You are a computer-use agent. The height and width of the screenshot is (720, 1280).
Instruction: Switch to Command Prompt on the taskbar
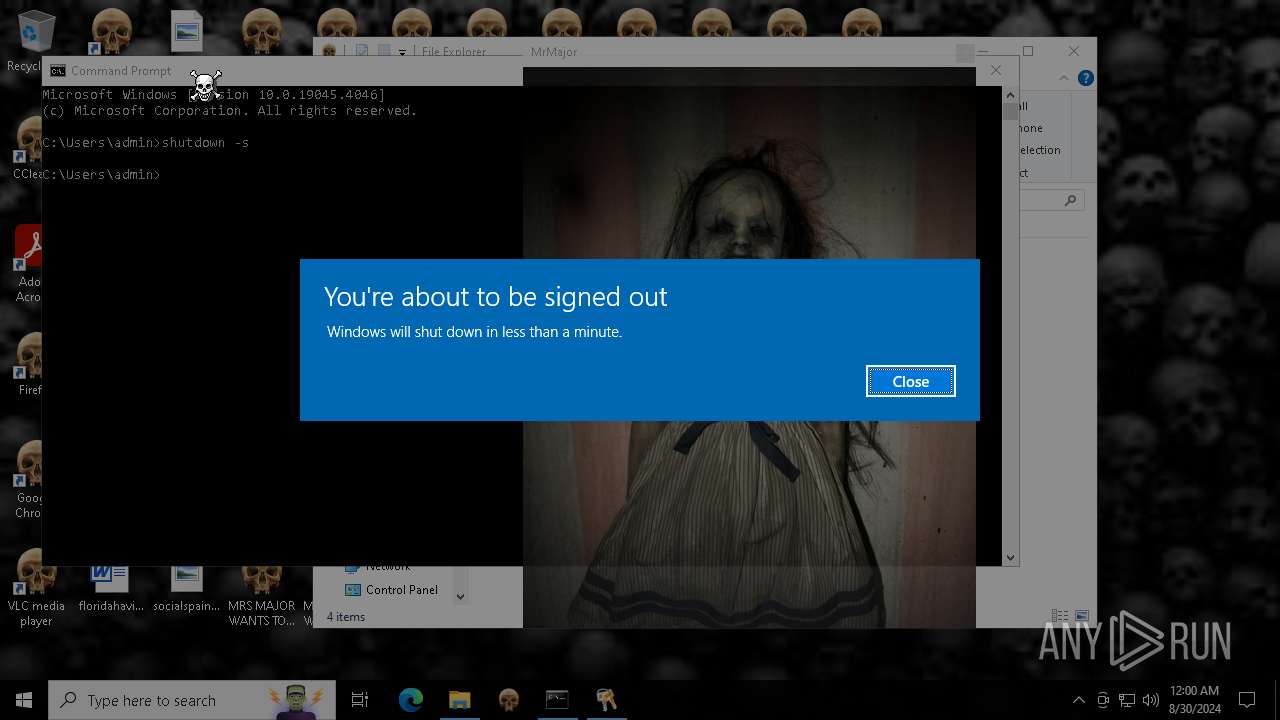[557, 700]
